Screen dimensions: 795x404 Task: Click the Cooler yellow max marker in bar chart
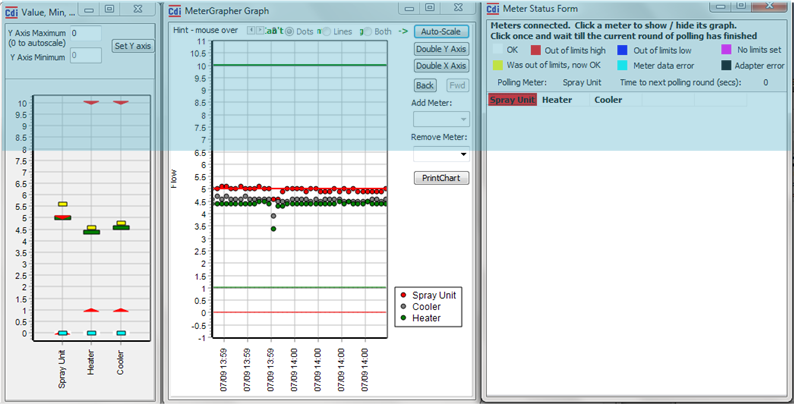coord(121,223)
